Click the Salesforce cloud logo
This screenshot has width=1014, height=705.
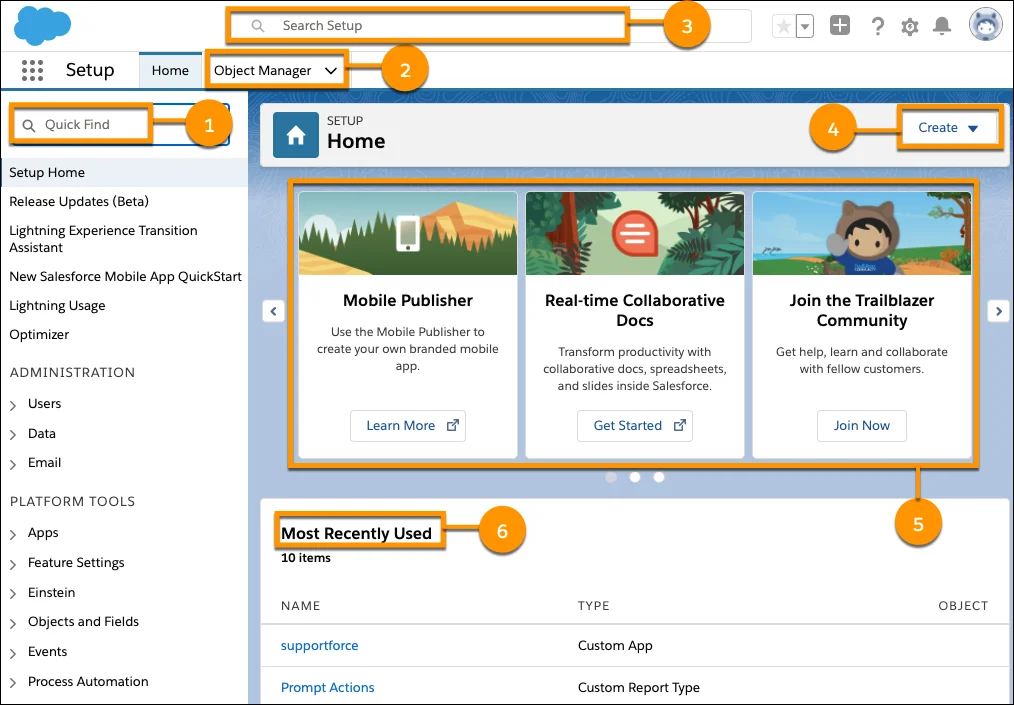pyautogui.click(x=43, y=25)
